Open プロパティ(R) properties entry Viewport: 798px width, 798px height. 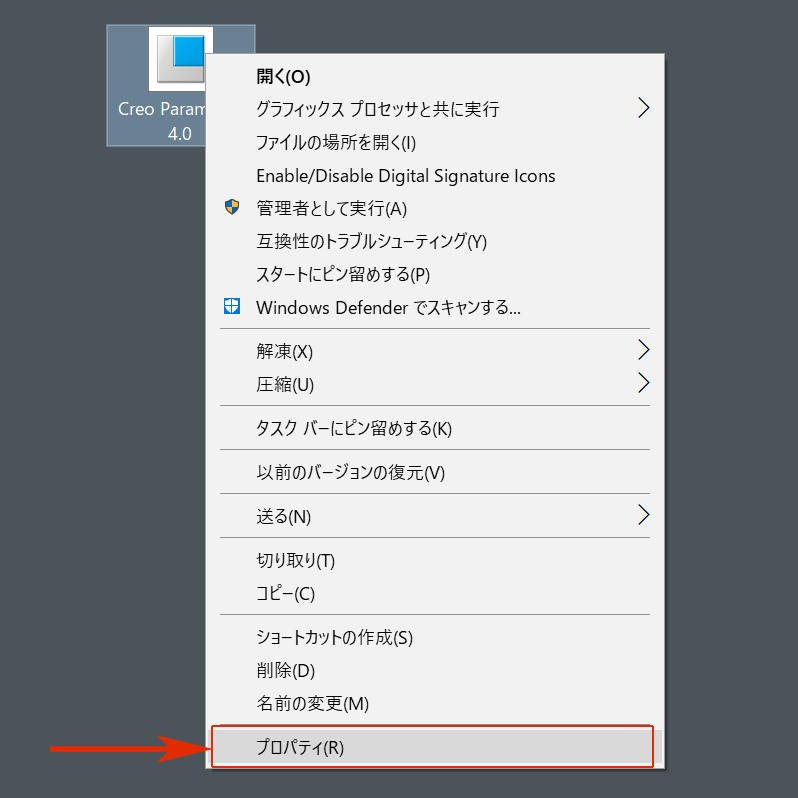(300, 747)
